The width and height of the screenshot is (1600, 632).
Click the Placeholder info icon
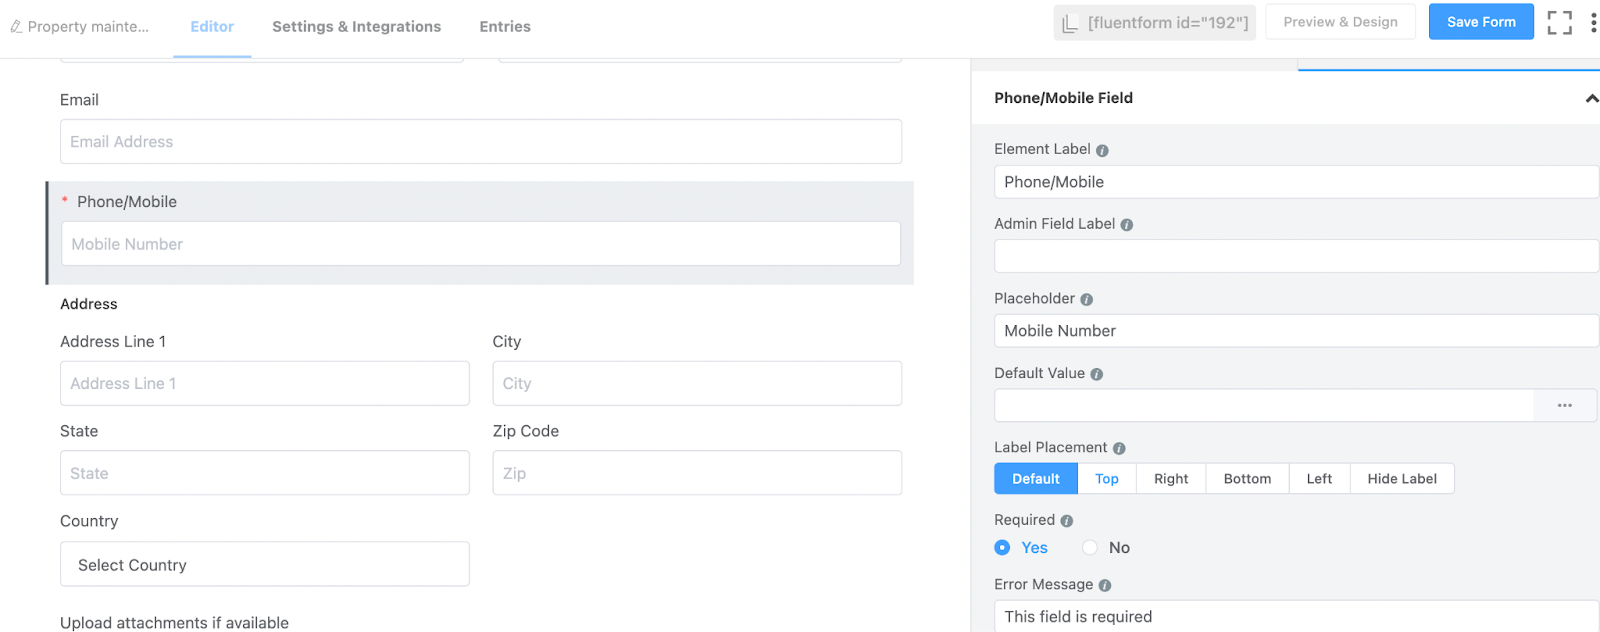tap(1086, 300)
